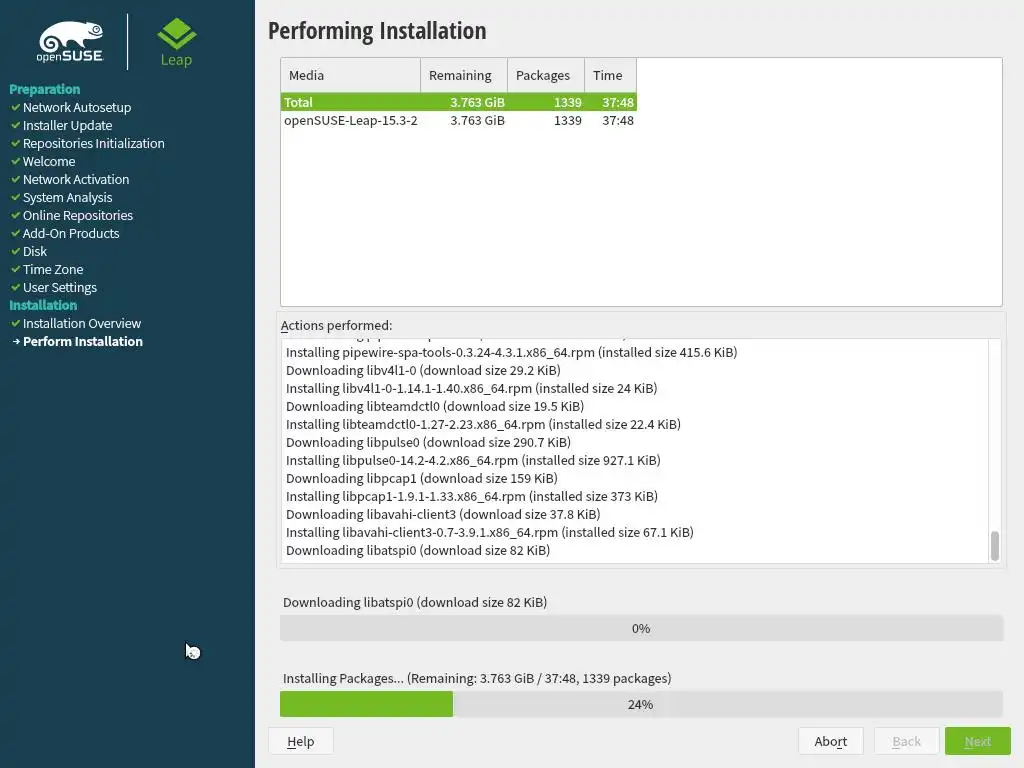Click the Installer Update step

[x=67, y=125]
